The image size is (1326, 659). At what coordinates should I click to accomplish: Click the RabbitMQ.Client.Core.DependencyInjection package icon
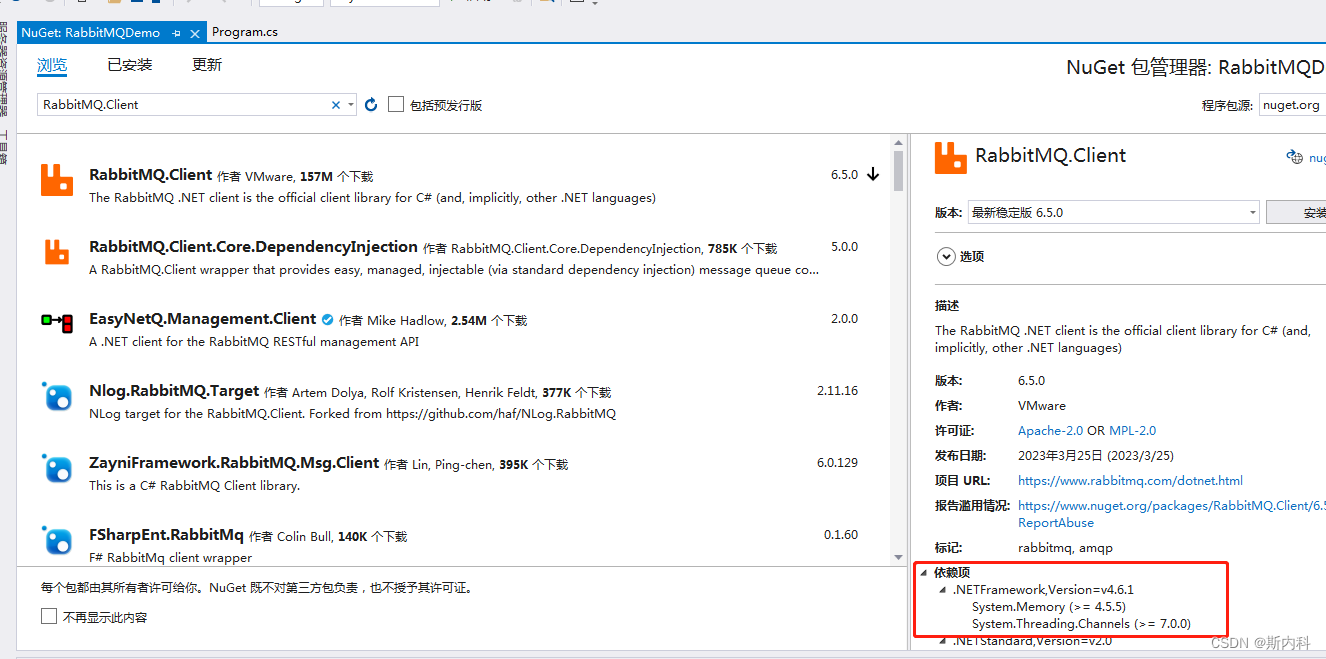[57, 252]
